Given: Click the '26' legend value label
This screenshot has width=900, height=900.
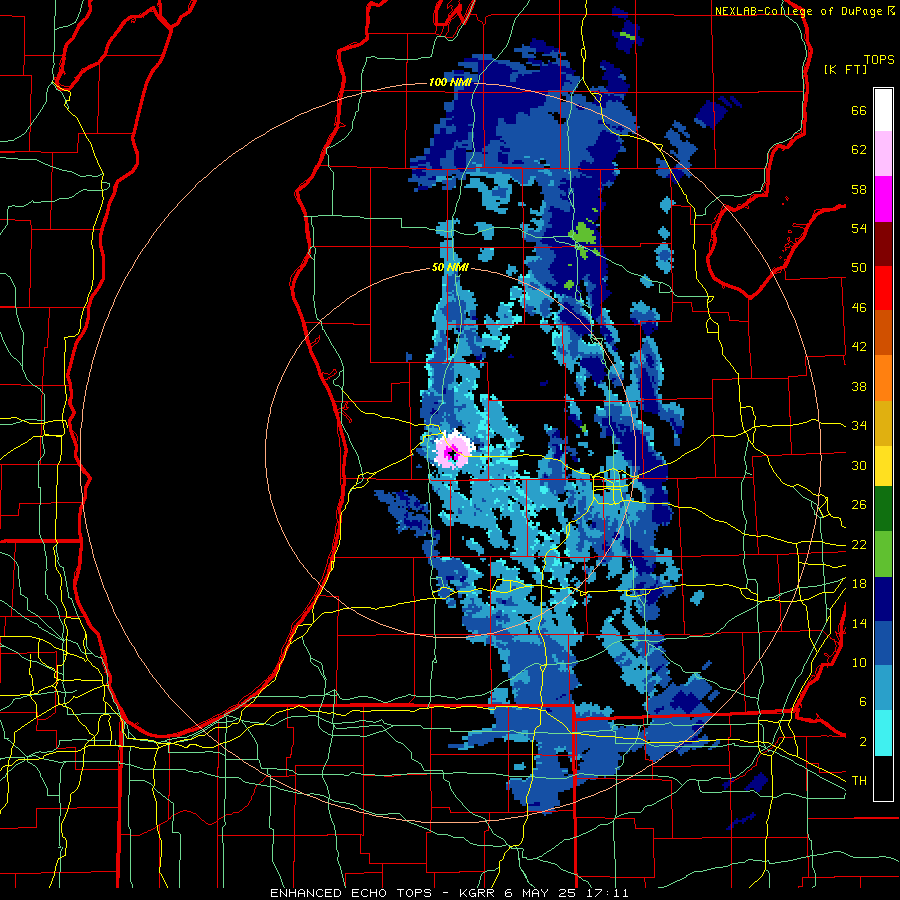Looking at the screenshot, I should tap(859, 505).
